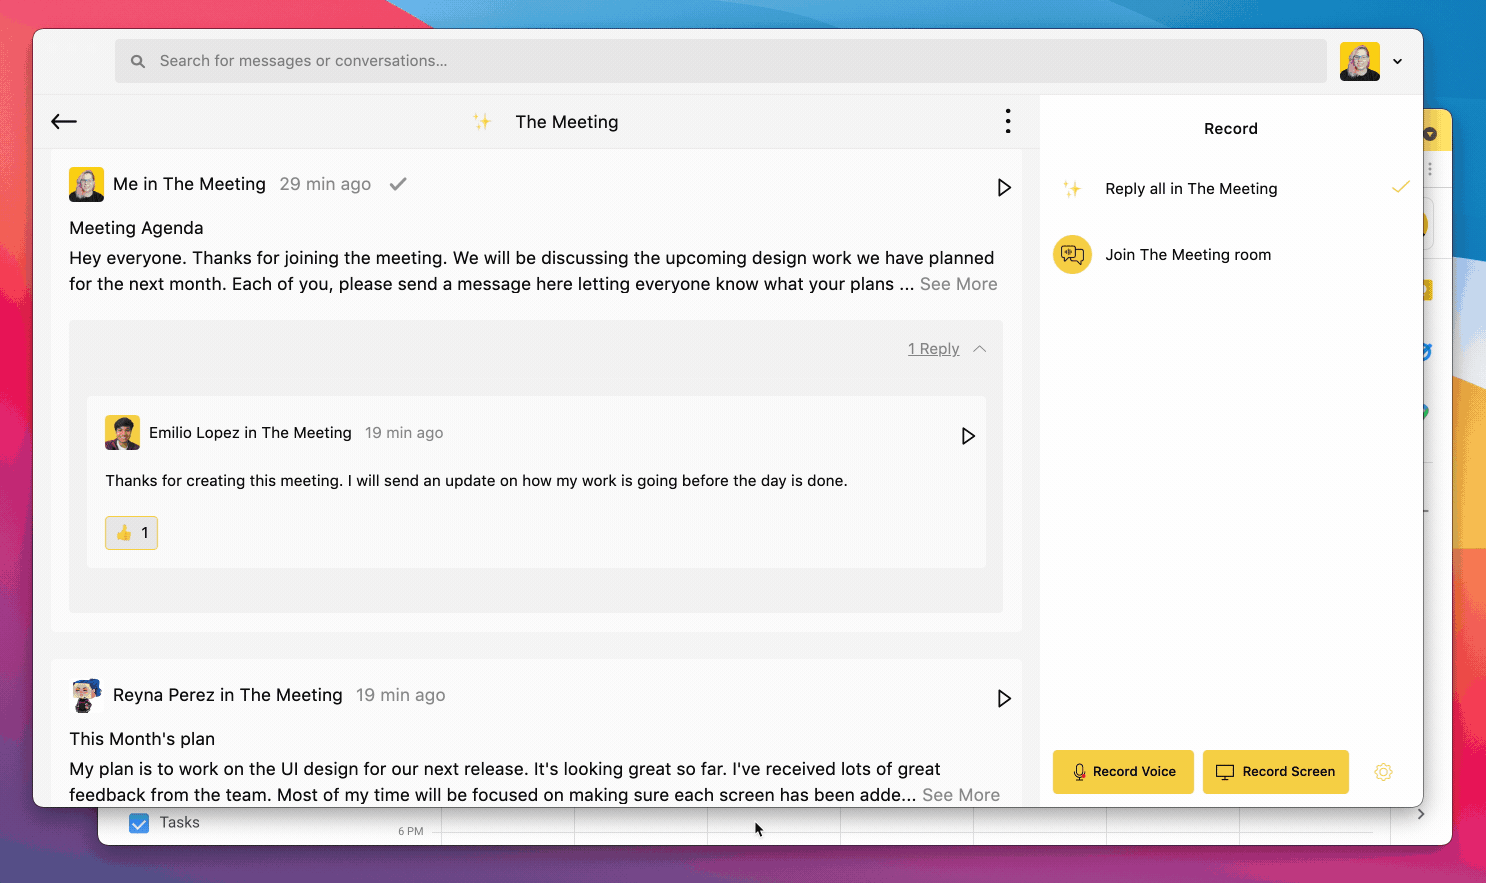Click the sparkle icon next to Reply all
Image resolution: width=1486 pixels, height=883 pixels.
[x=1072, y=188]
